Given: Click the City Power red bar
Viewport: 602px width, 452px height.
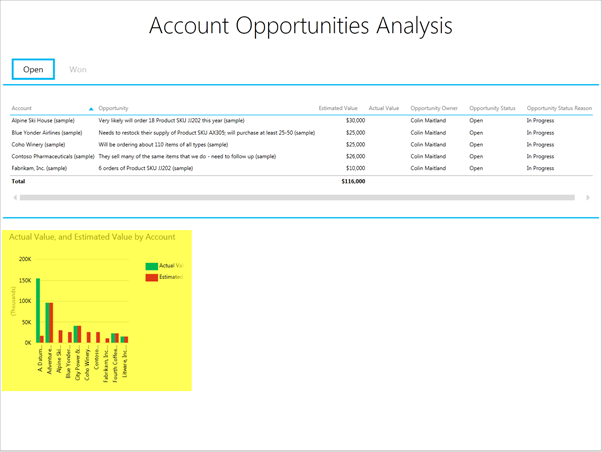Looking at the screenshot, I should pyautogui.click(x=78, y=334).
